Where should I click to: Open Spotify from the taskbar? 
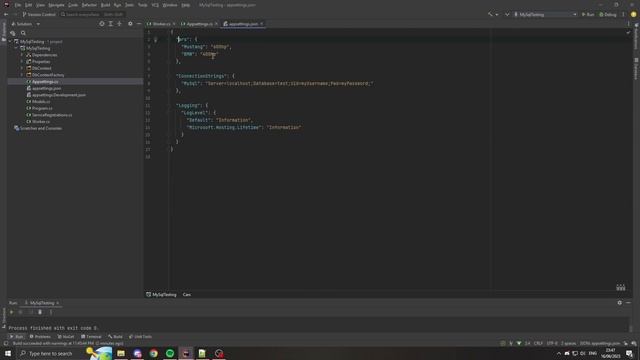[x=170, y=353]
